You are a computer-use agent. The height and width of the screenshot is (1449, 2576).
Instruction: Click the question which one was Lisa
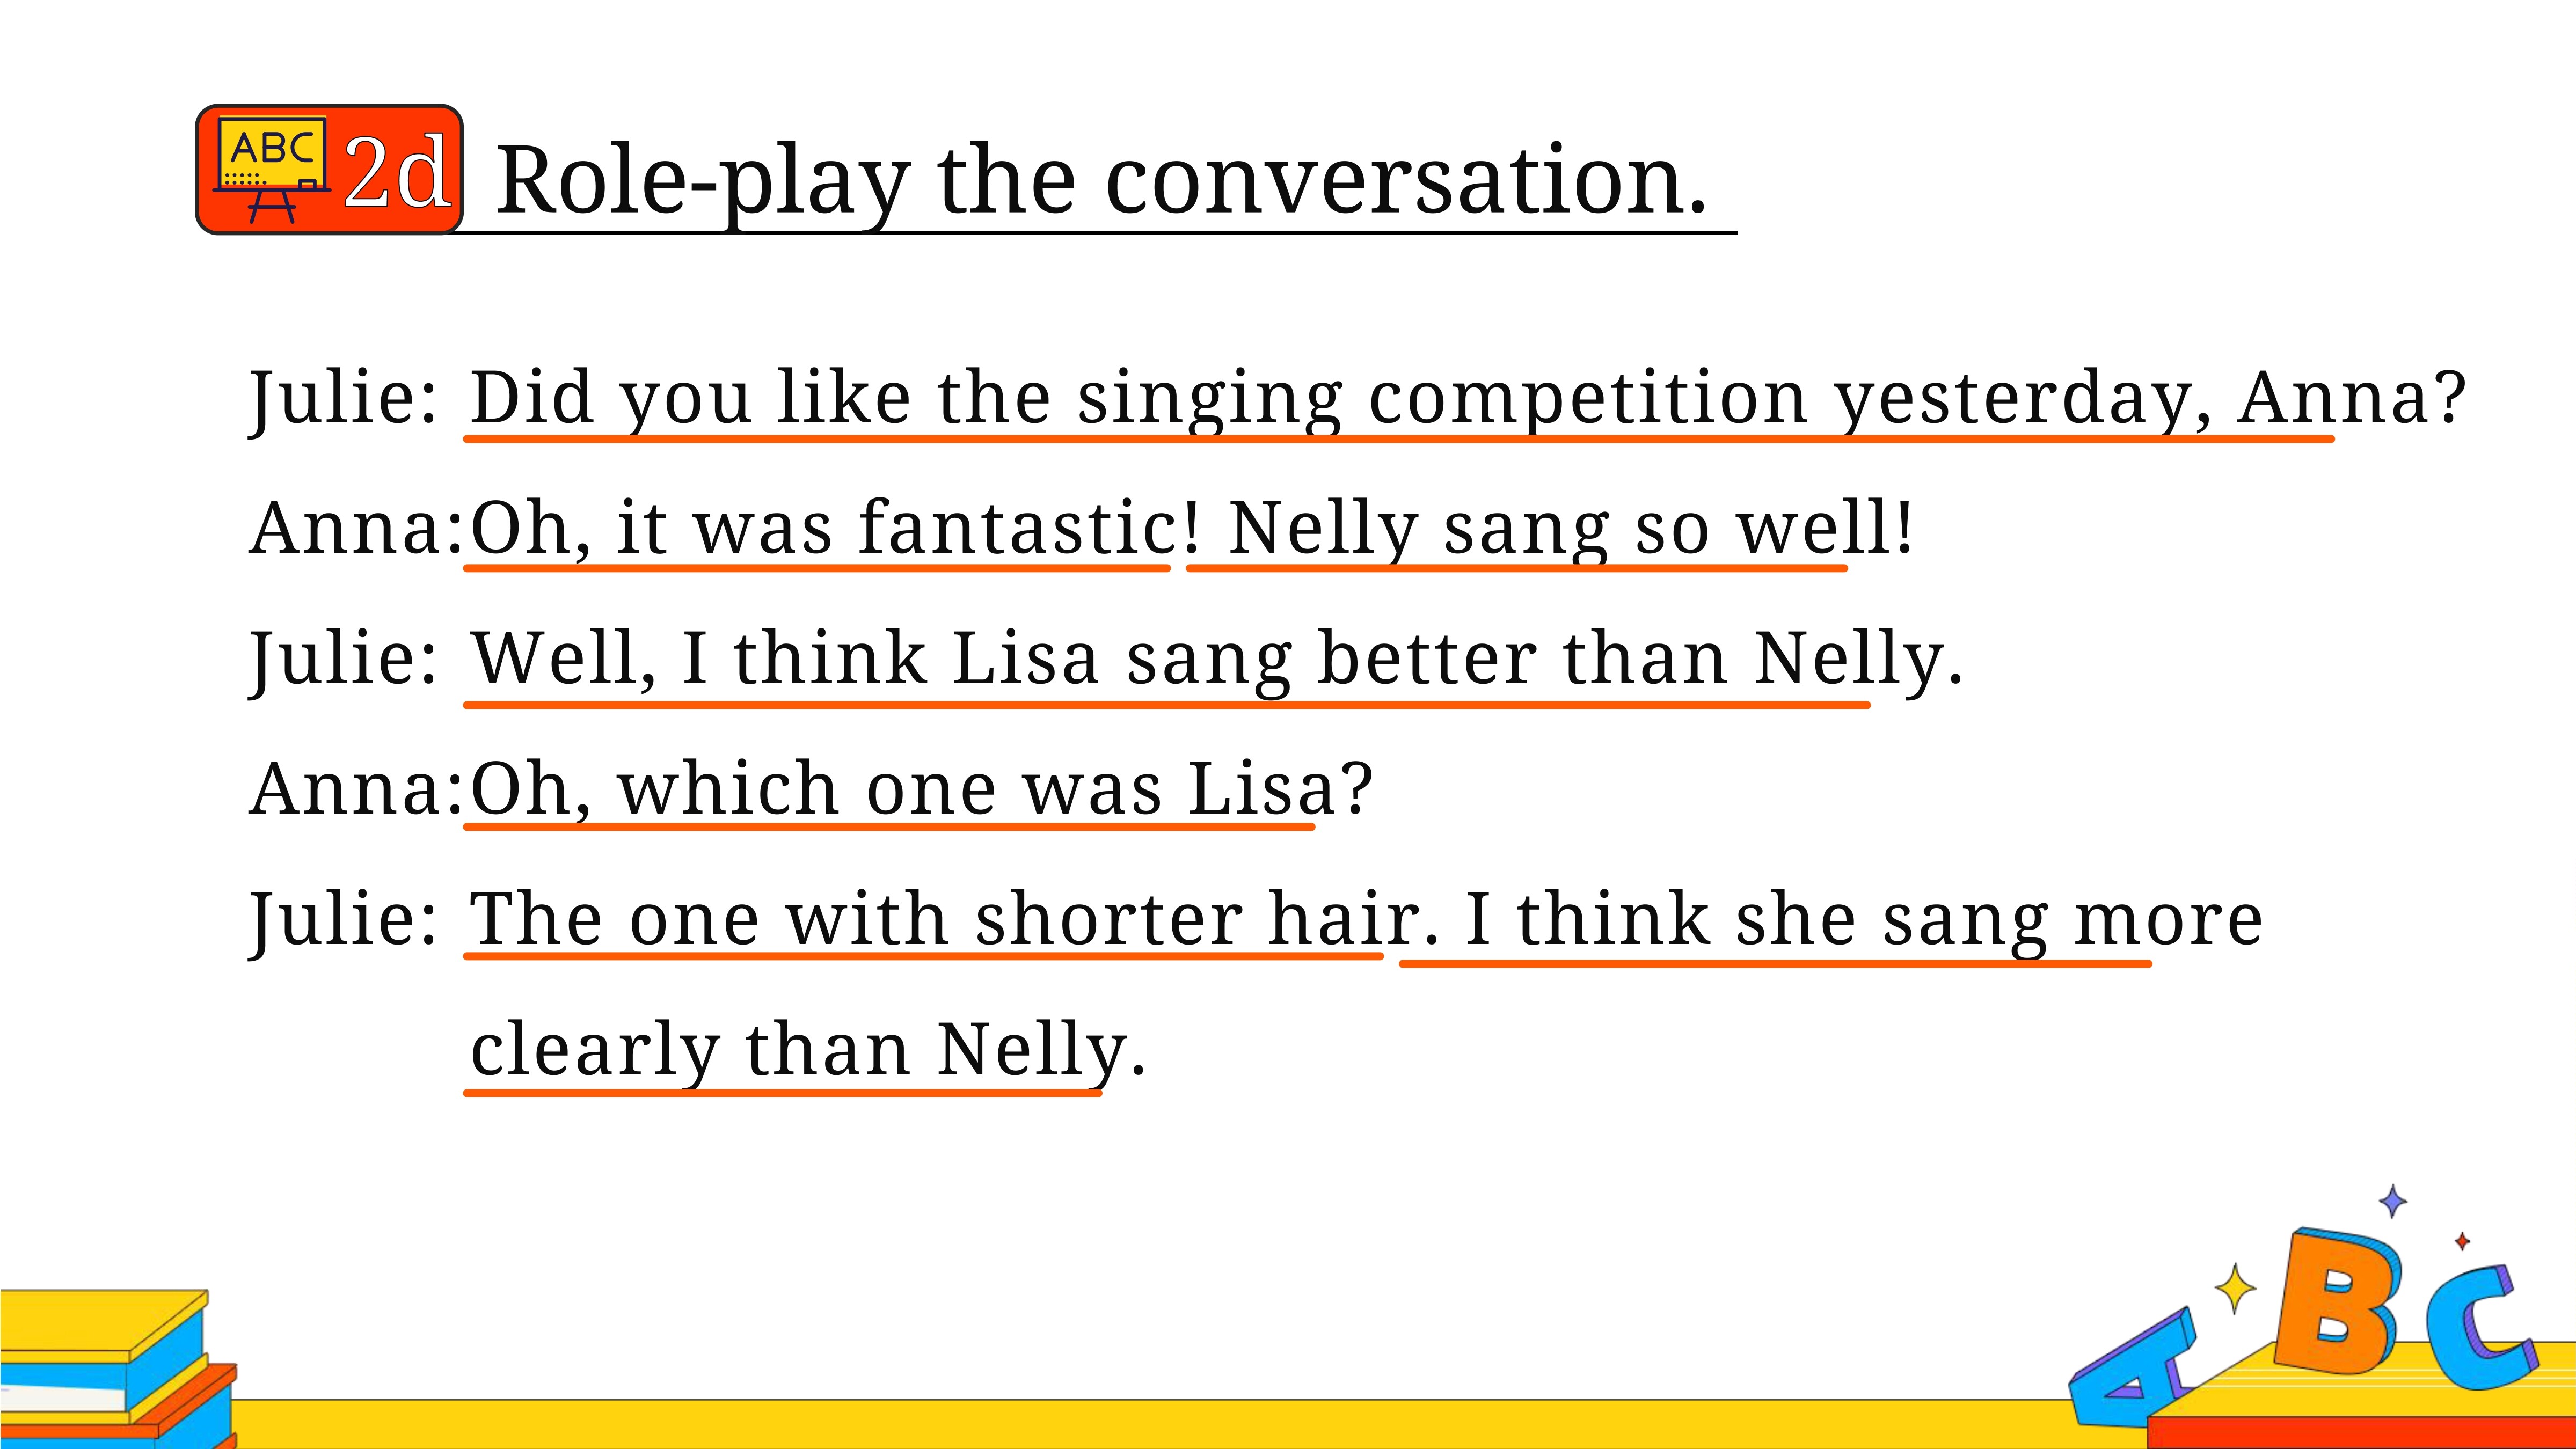click(921, 788)
